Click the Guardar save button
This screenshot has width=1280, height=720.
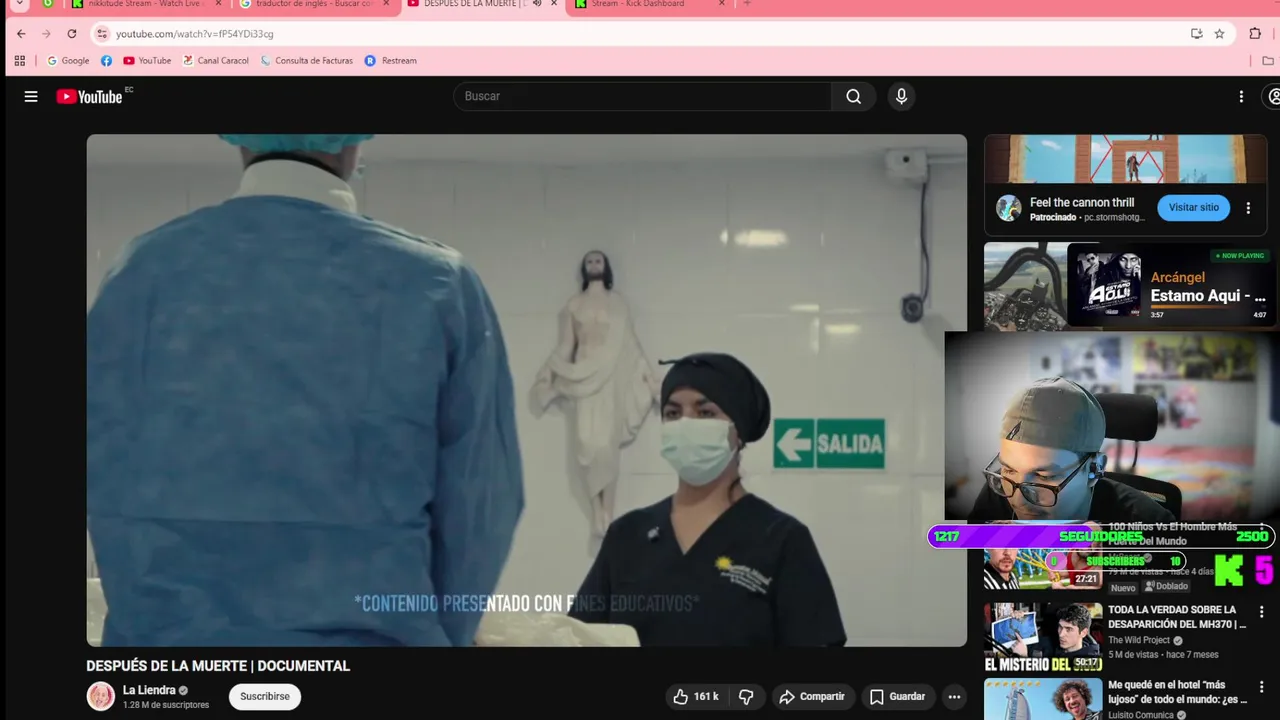pos(897,696)
